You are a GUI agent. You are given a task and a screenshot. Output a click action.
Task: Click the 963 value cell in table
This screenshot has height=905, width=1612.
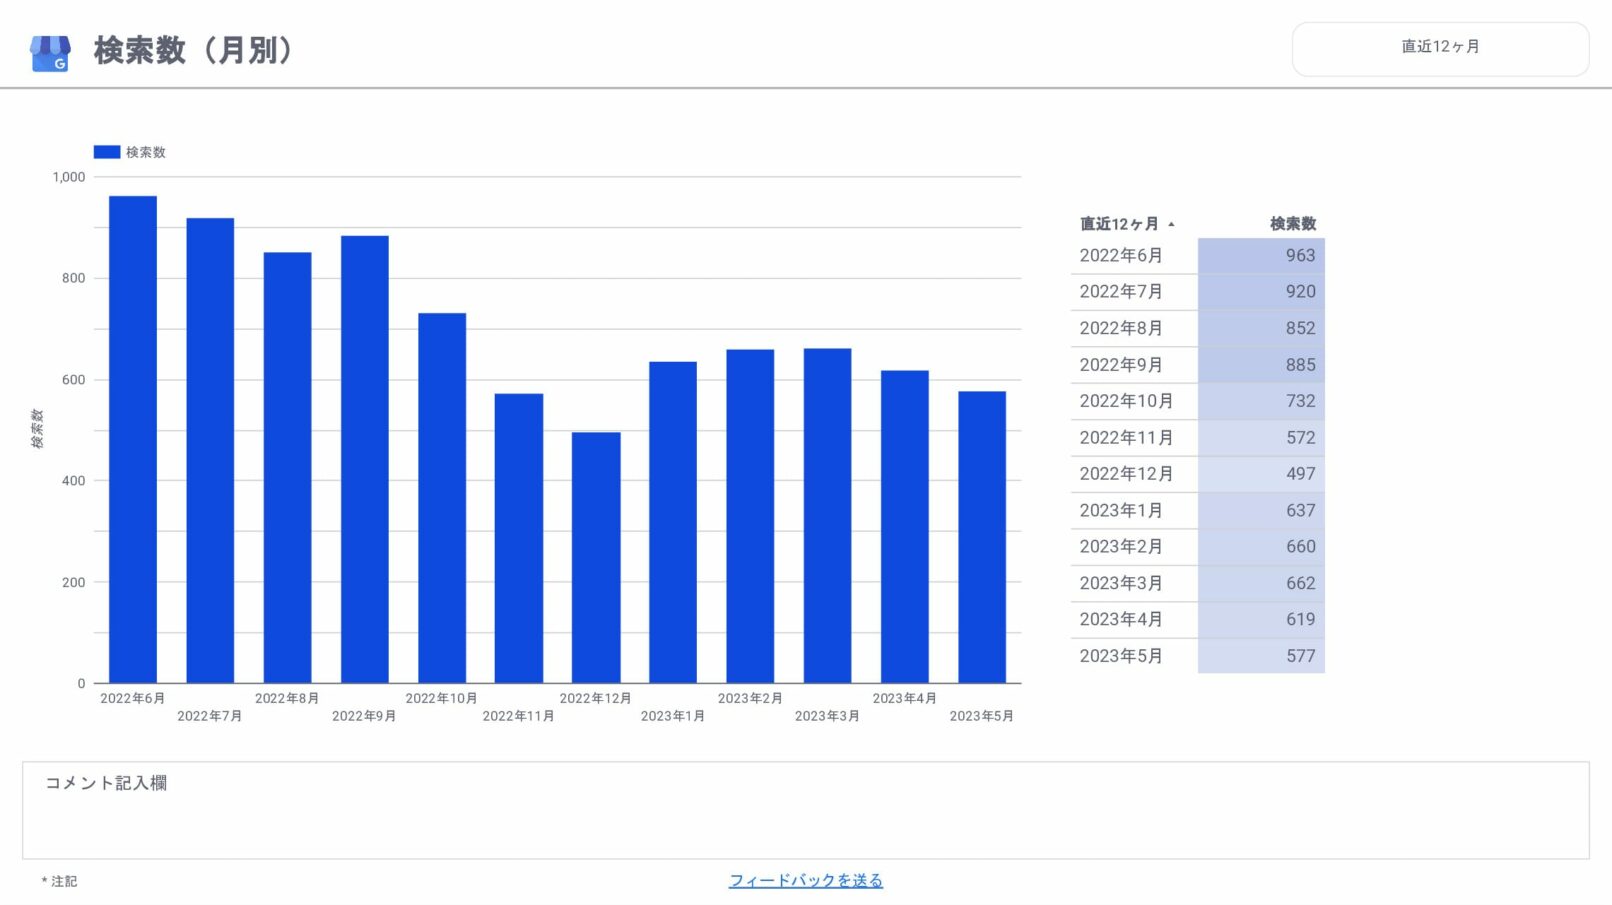(x=1261, y=256)
